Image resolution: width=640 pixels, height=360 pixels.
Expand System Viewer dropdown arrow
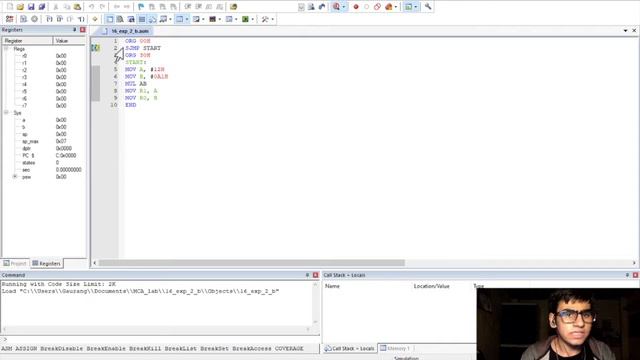[x=253, y=19]
